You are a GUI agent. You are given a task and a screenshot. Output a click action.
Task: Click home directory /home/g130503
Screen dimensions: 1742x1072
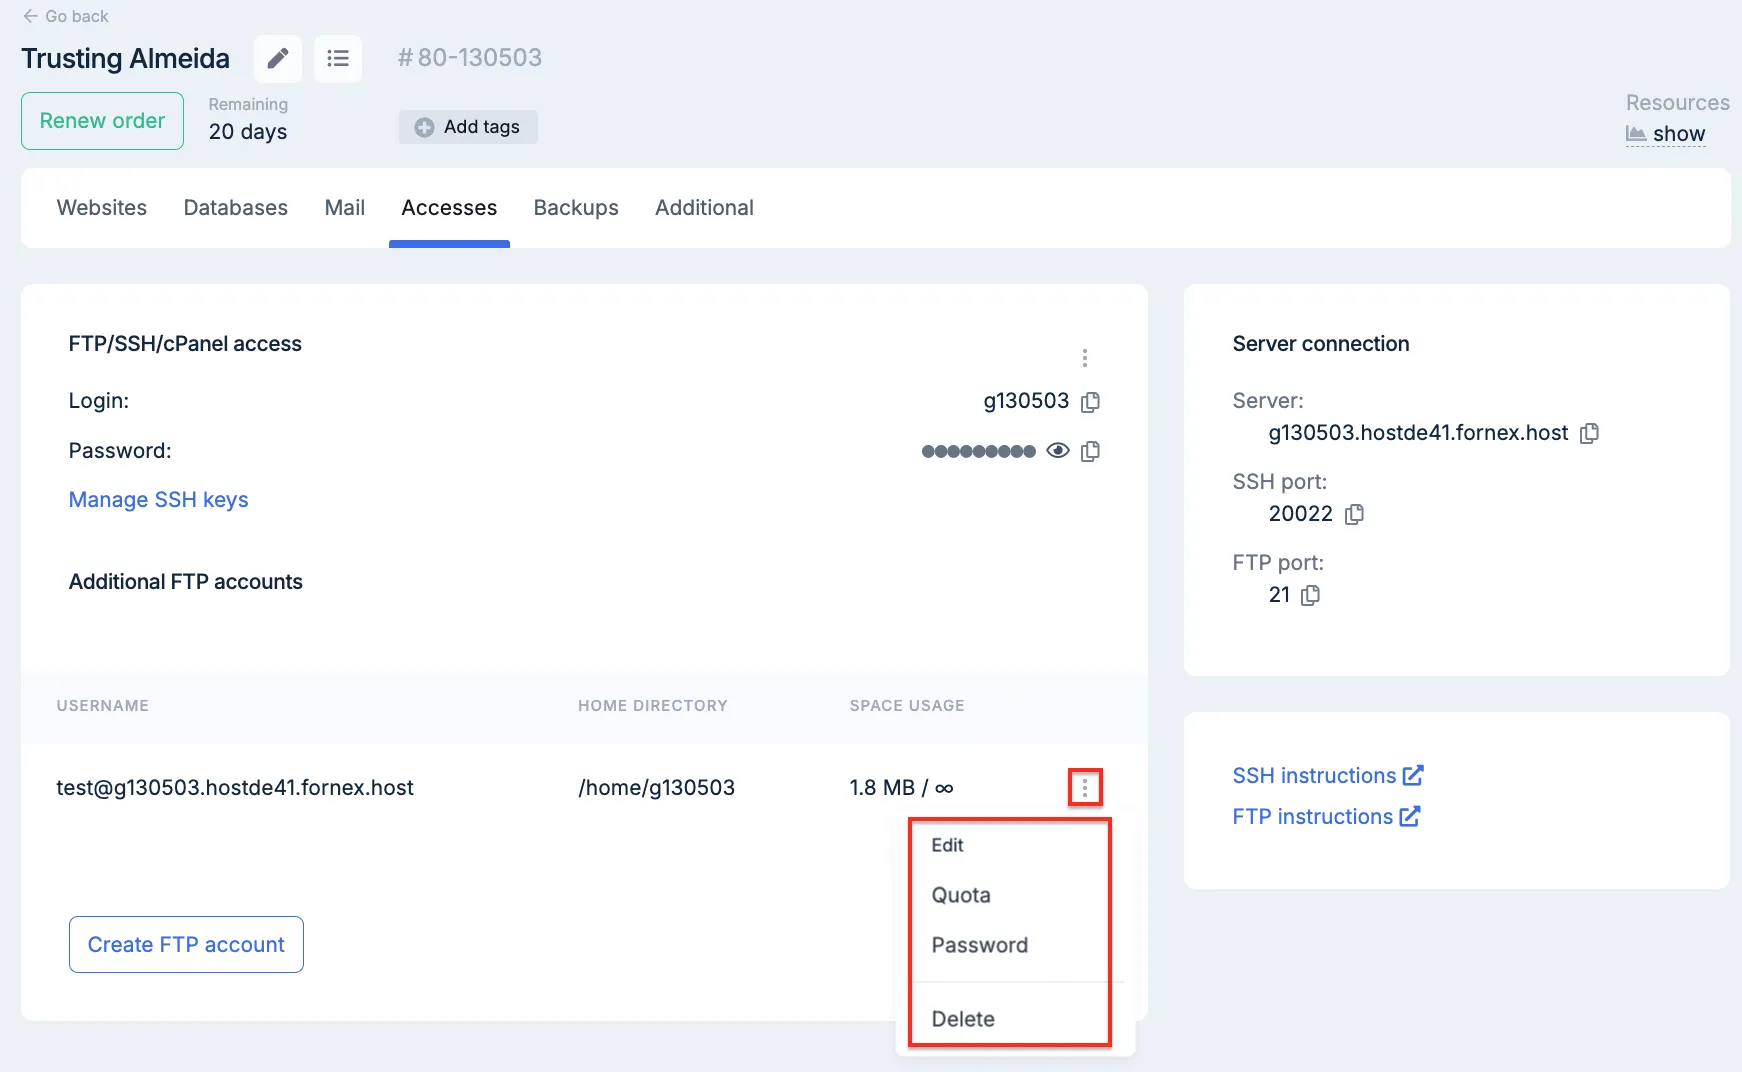click(x=656, y=788)
